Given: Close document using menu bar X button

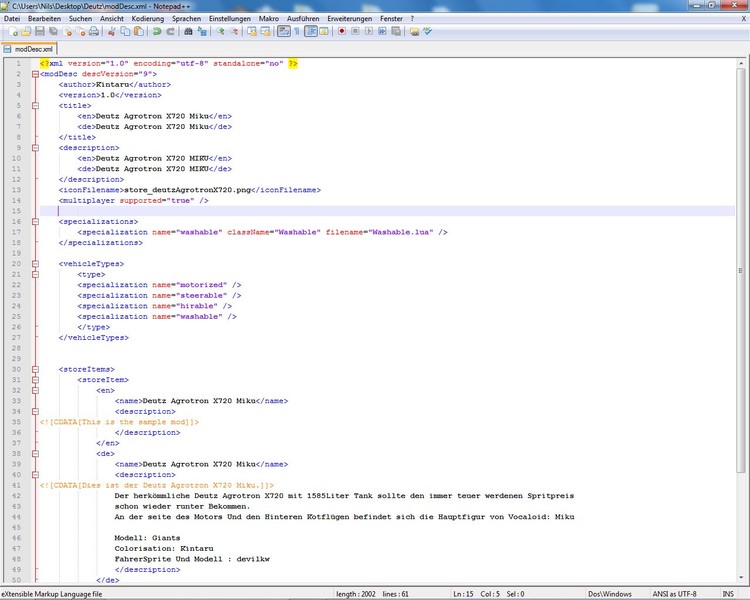Looking at the screenshot, I should pyautogui.click(x=744, y=19).
